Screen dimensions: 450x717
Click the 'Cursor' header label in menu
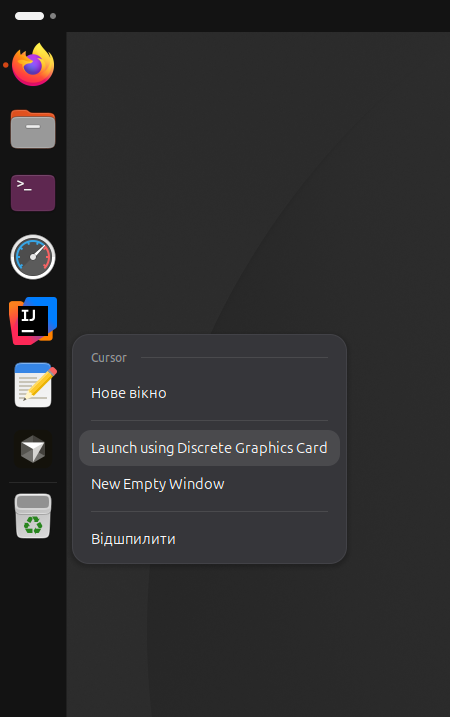click(x=109, y=358)
